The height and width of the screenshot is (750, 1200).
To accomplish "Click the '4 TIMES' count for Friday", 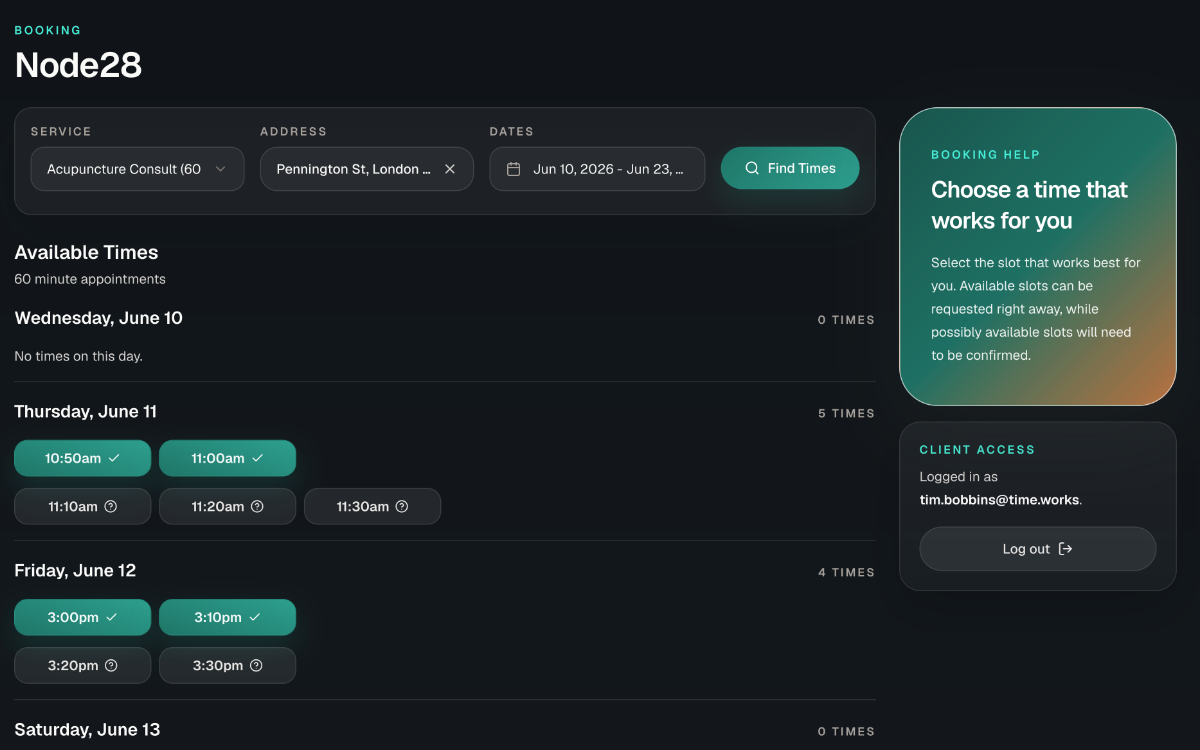I will point(846,572).
